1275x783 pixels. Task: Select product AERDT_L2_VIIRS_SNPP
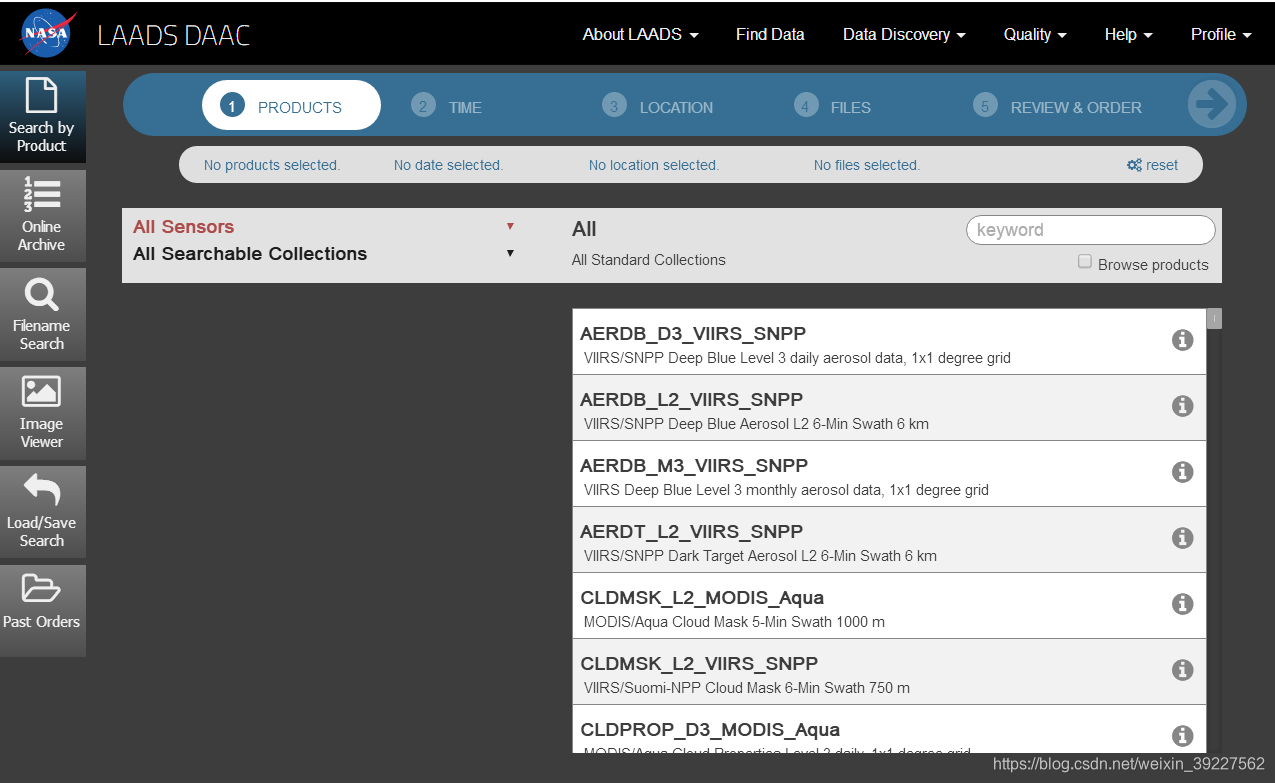point(889,540)
